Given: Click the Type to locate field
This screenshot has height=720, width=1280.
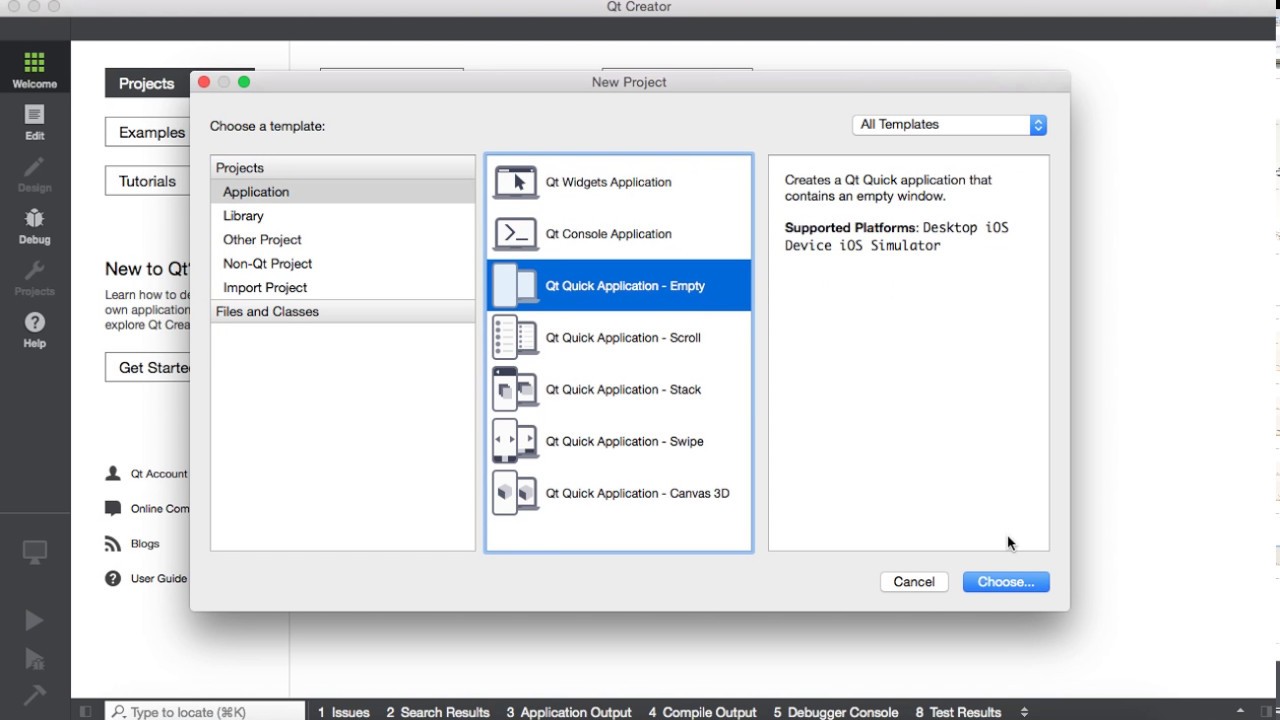Looking at the screenshot, I should click(x=206, y=712).
